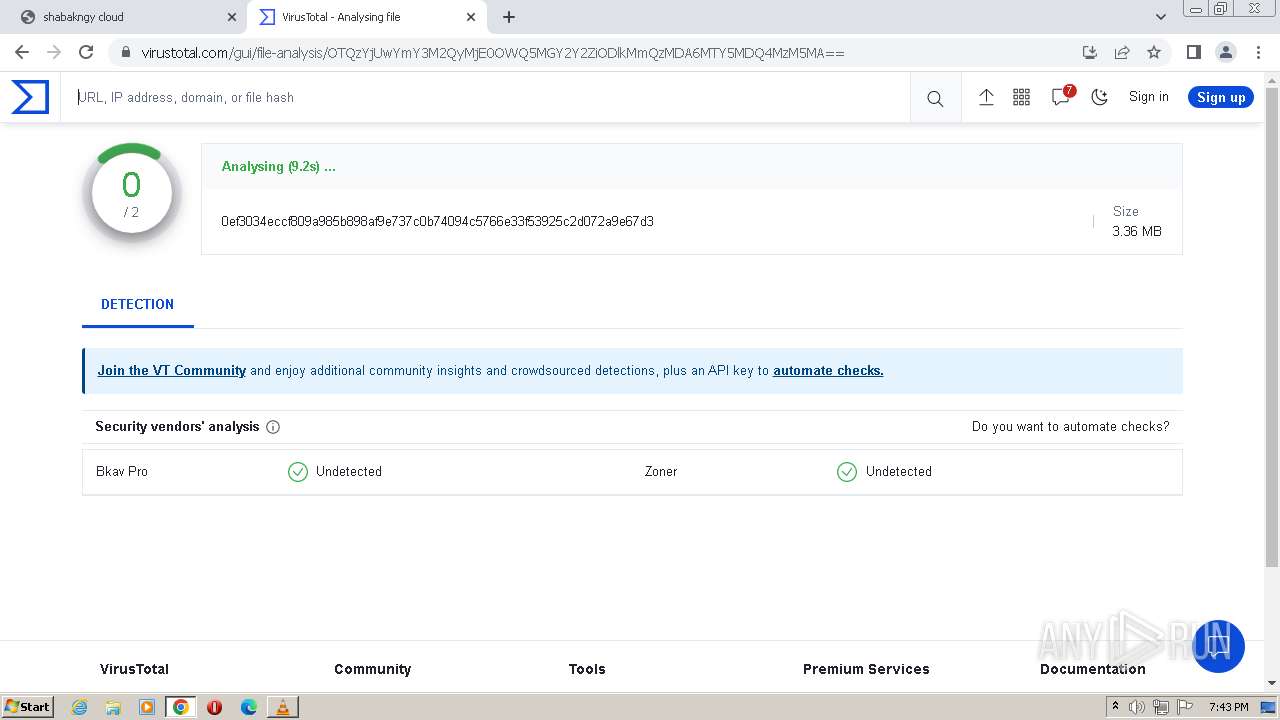Image resolution: width=1280 pixels, height=720 pixels.
Task: Click the Premium Services footer heading
Action: (x=866, y=669)
